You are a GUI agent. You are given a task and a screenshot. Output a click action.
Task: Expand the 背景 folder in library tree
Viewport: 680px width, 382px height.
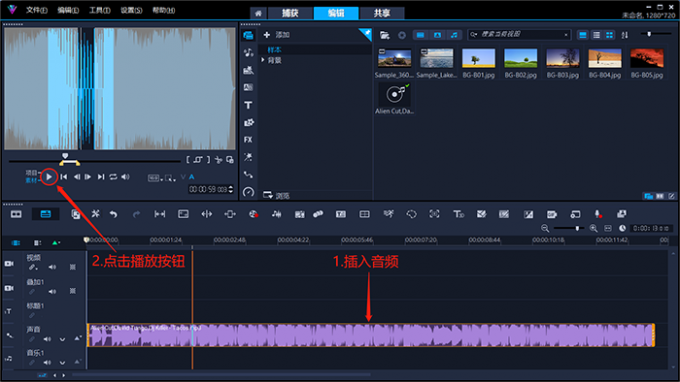pos(263,60)
